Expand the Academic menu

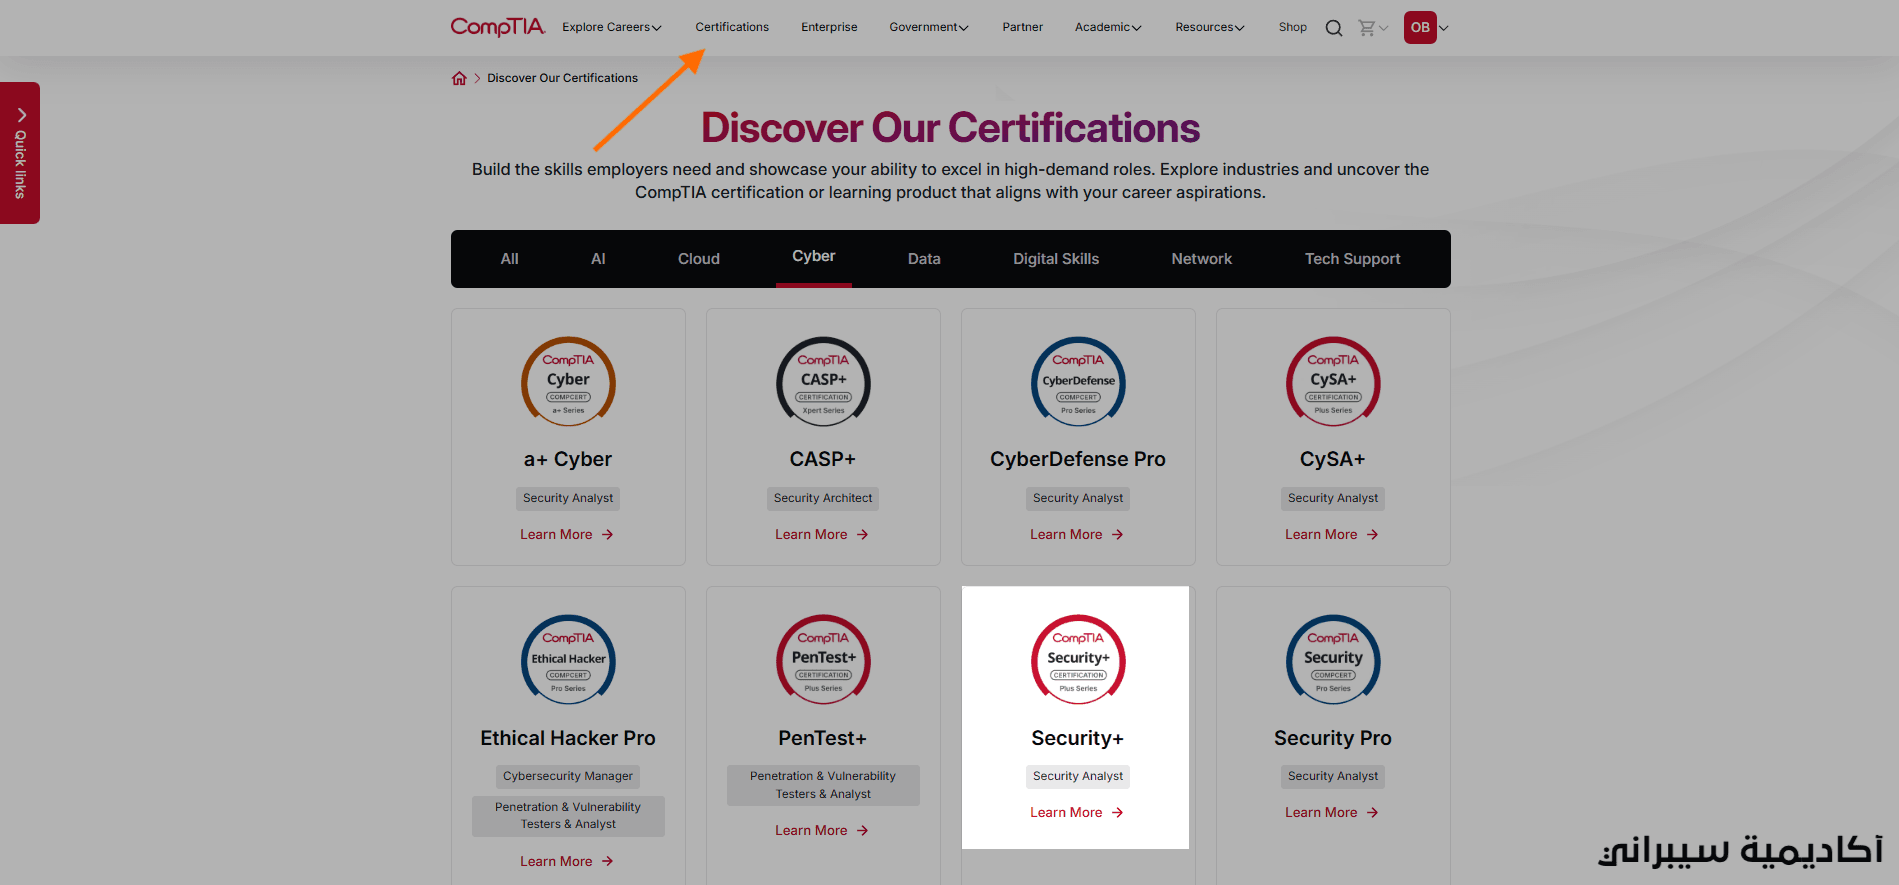pyautogui.click(x=1108, y=27)
